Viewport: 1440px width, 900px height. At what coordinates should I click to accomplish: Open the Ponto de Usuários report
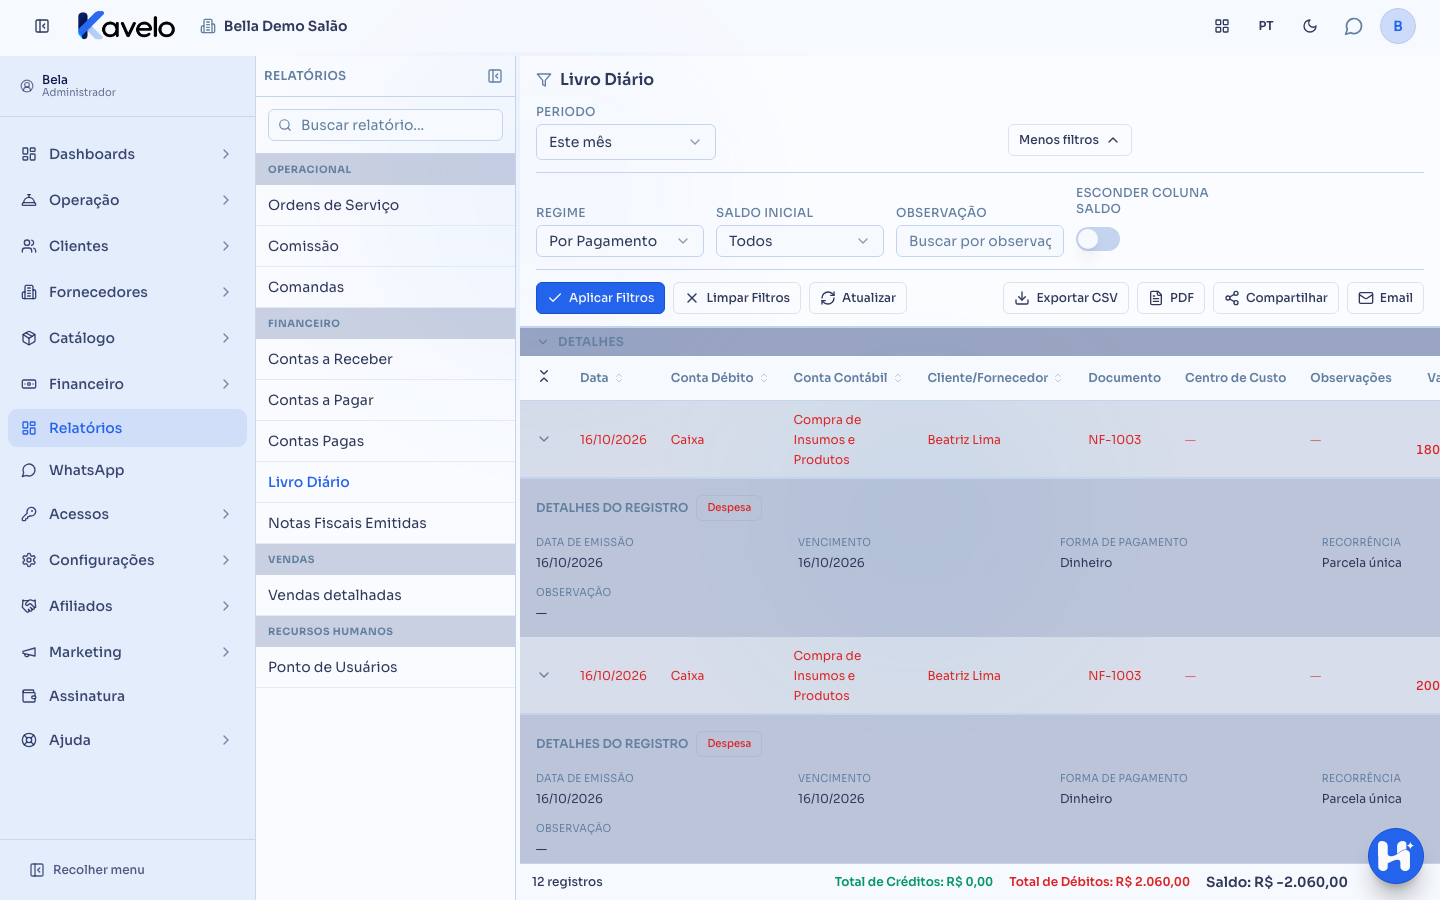pos(385,667)
